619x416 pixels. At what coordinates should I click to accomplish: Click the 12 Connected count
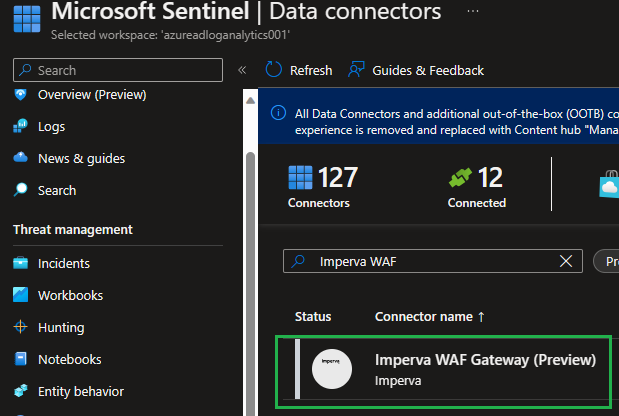point(490,178)
